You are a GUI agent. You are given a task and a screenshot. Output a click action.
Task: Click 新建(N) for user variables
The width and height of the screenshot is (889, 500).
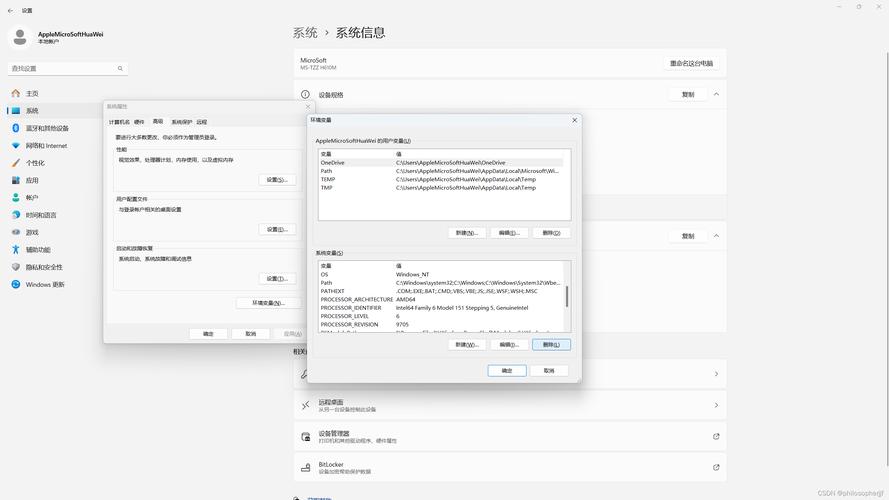tap(467, 233)
